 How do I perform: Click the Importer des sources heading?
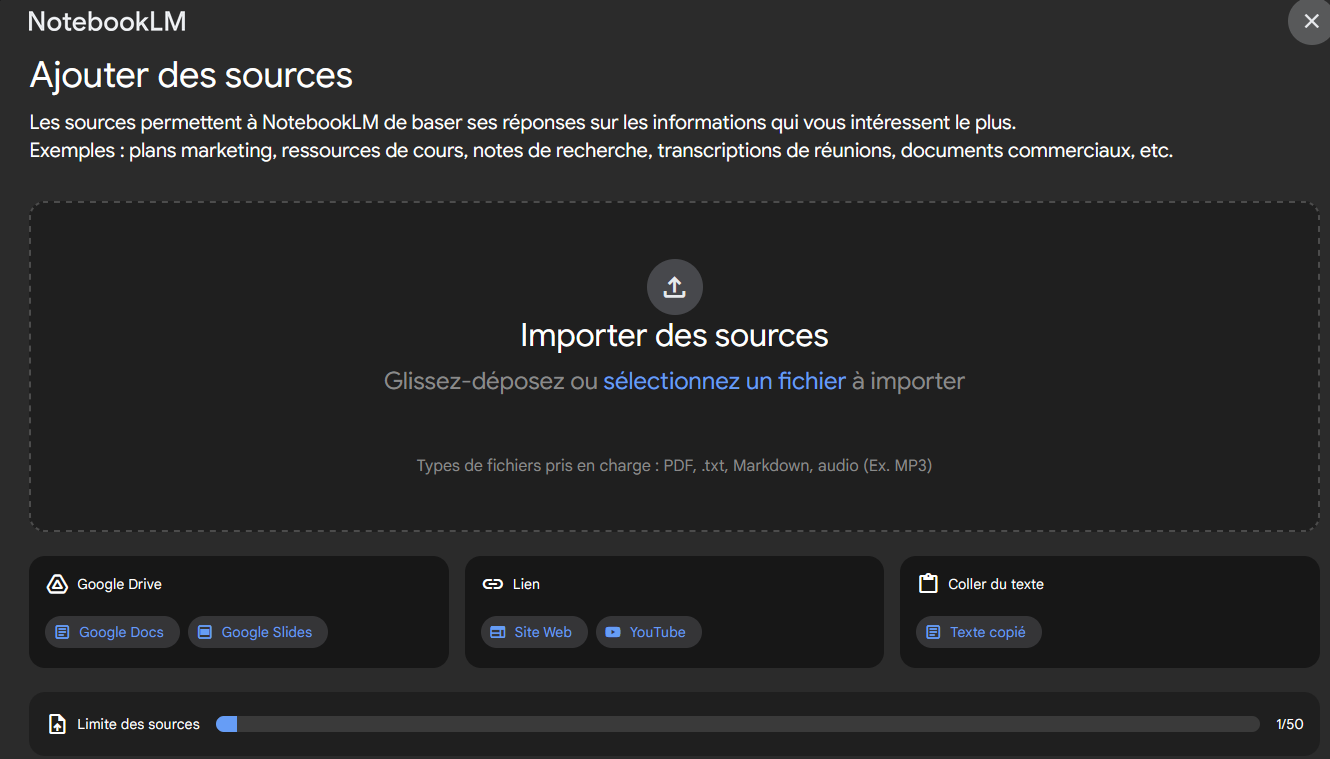674,335
